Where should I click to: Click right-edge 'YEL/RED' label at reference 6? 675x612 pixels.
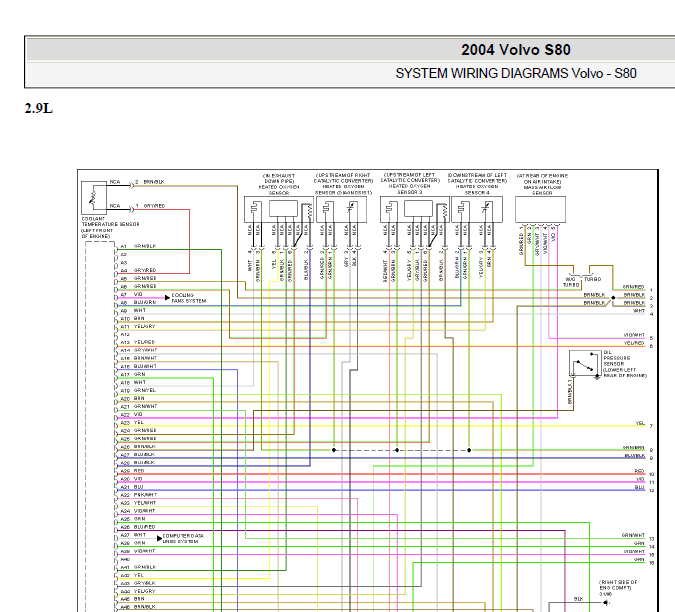(634, 343)
